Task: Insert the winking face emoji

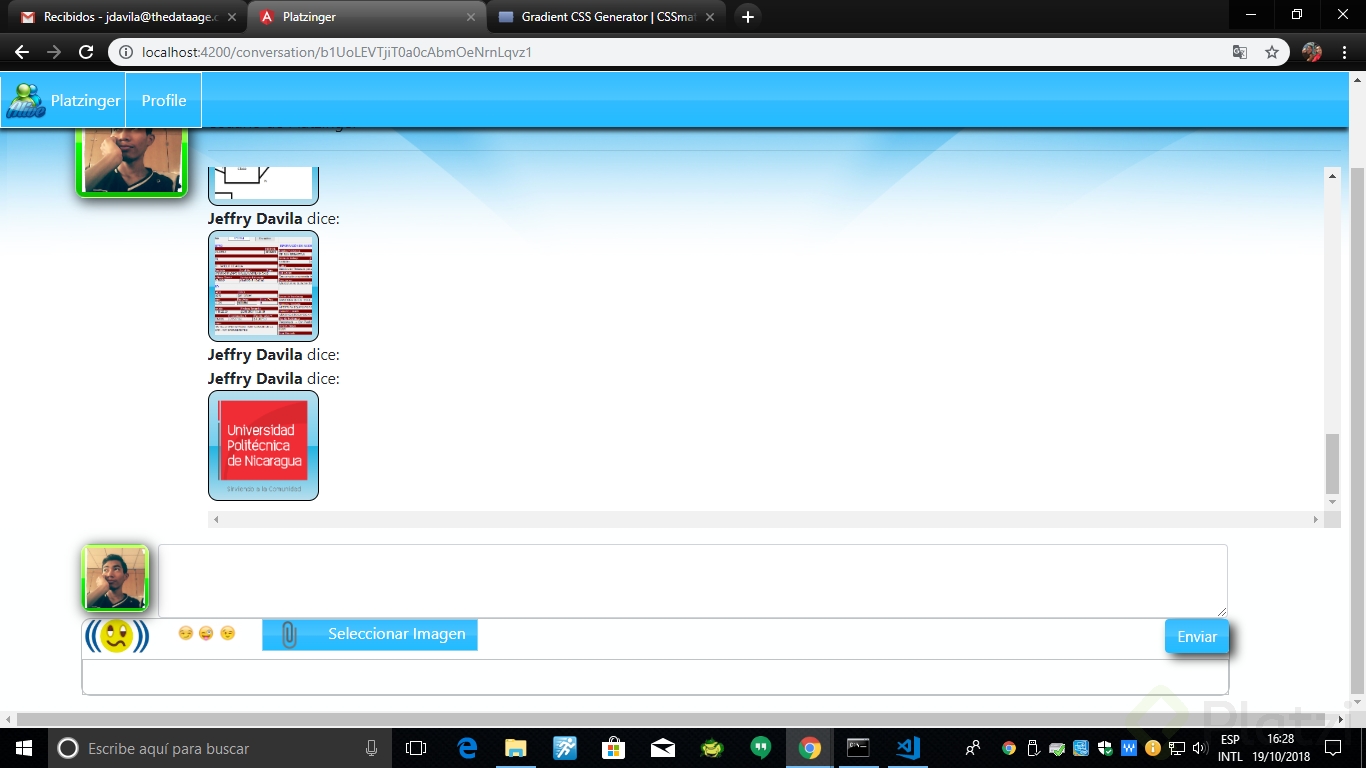Action: click(228, 633)
